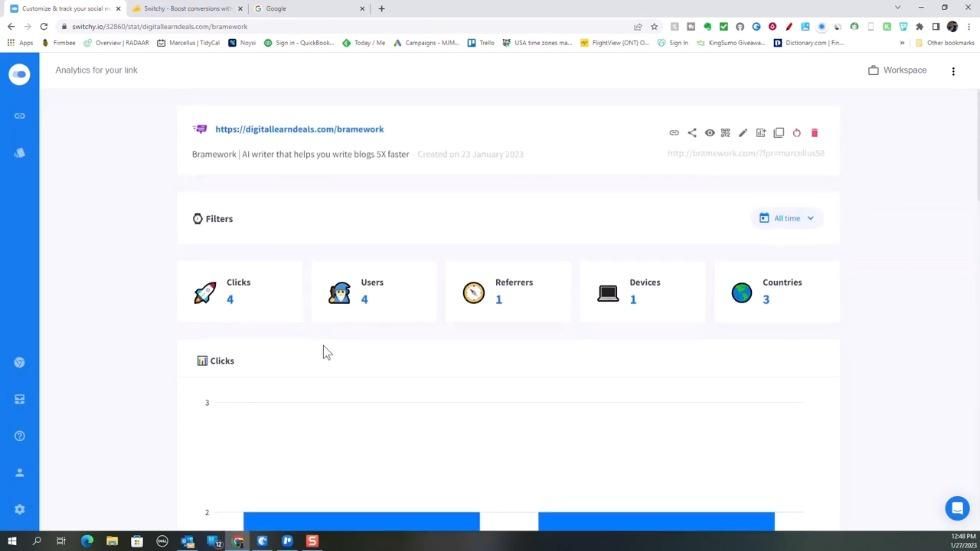980x551 pixels.
Task: Toggle the eye visibility icon
Action: (709, 133)
